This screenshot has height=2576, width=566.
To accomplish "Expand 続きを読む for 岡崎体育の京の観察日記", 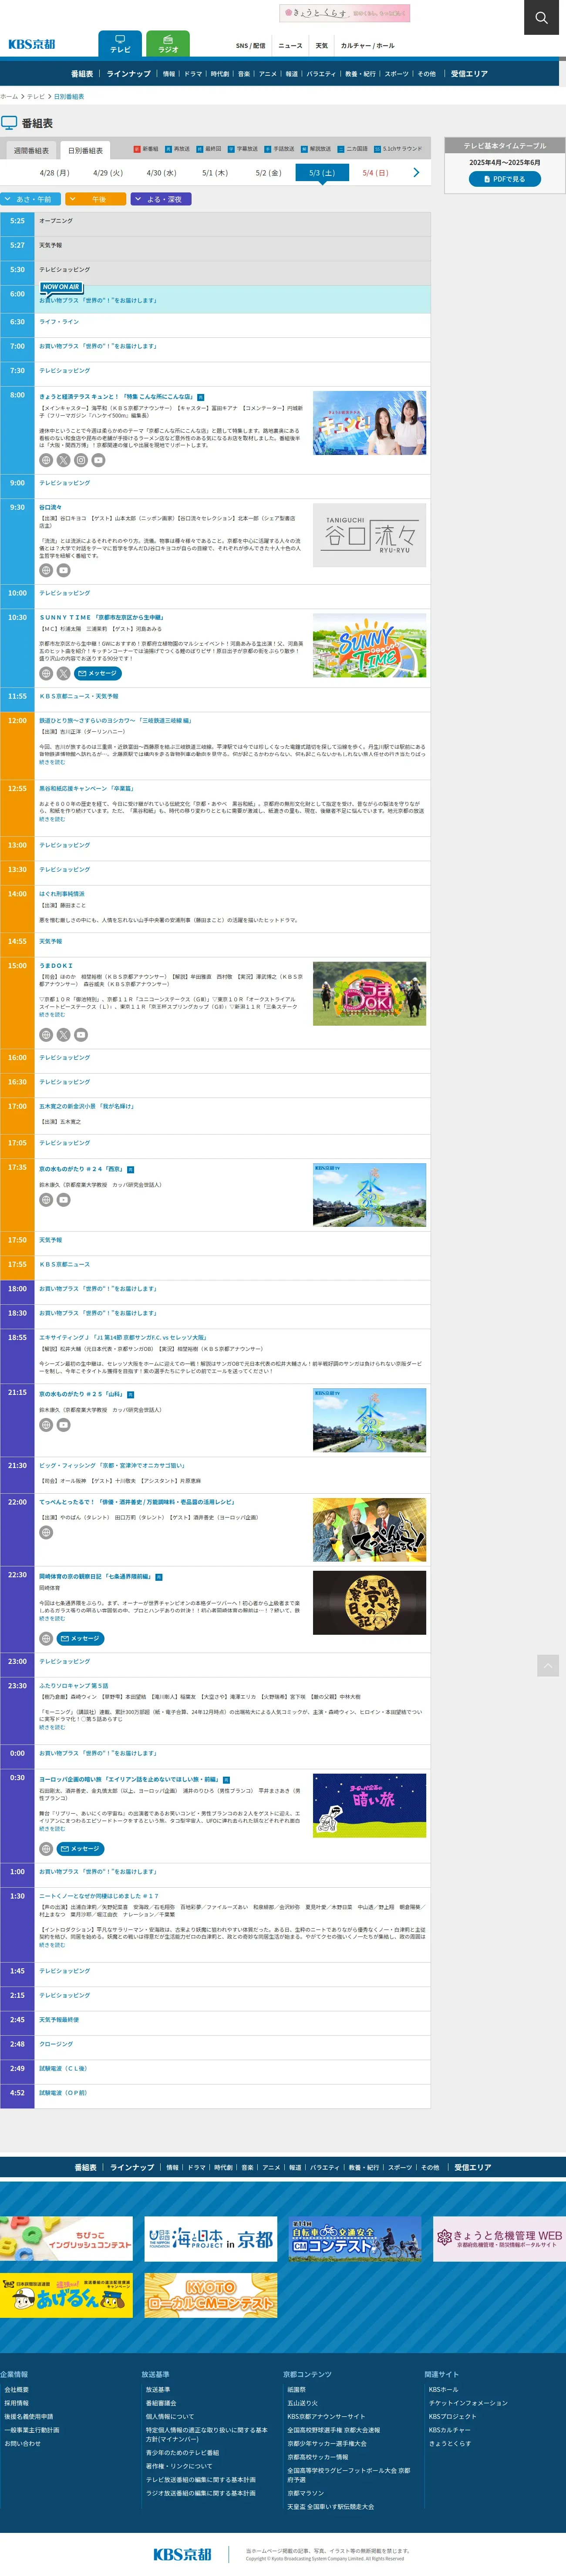I will click(x=52, y=1618).
